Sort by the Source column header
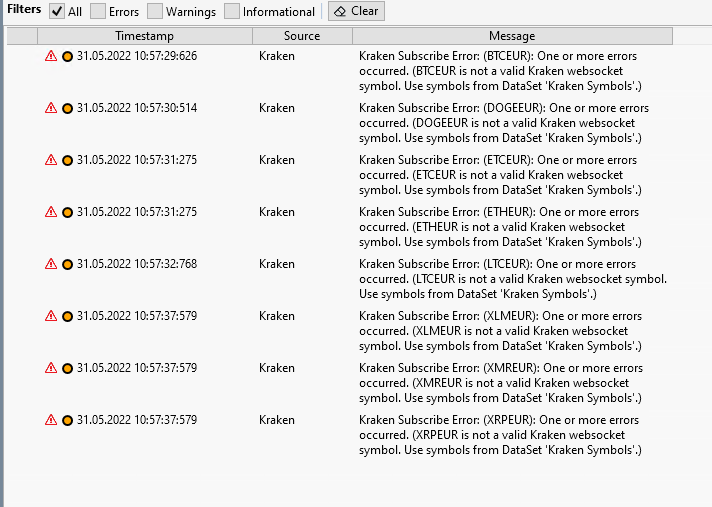Image resolution: width=712 pixels, height=507 pixels. 302,36
